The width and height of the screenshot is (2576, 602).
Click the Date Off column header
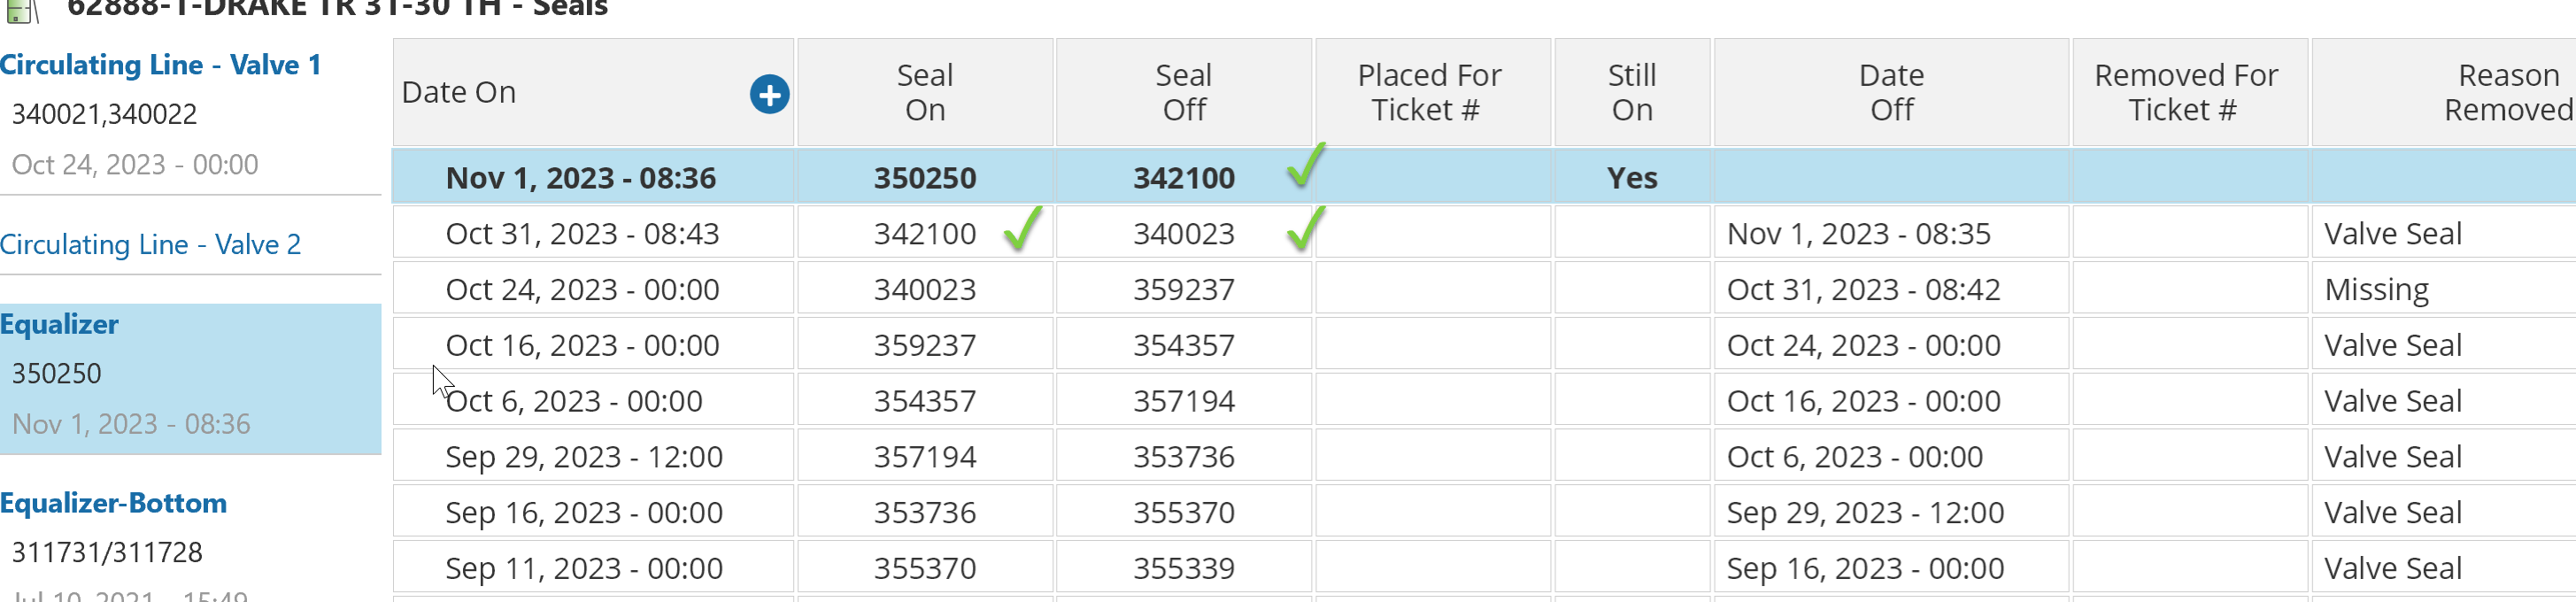click(1890, 93)
